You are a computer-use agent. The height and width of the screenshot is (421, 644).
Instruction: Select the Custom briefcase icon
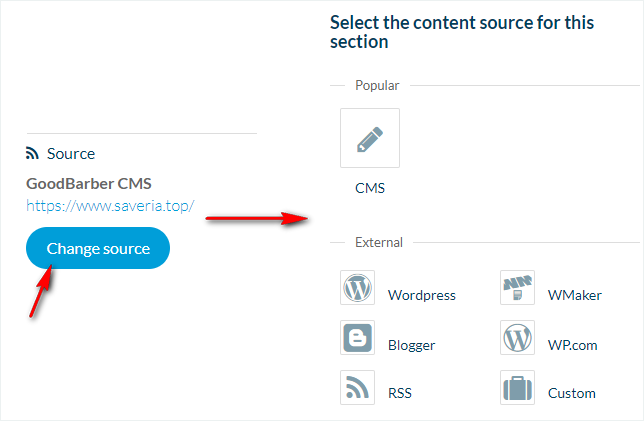point(517,387)
